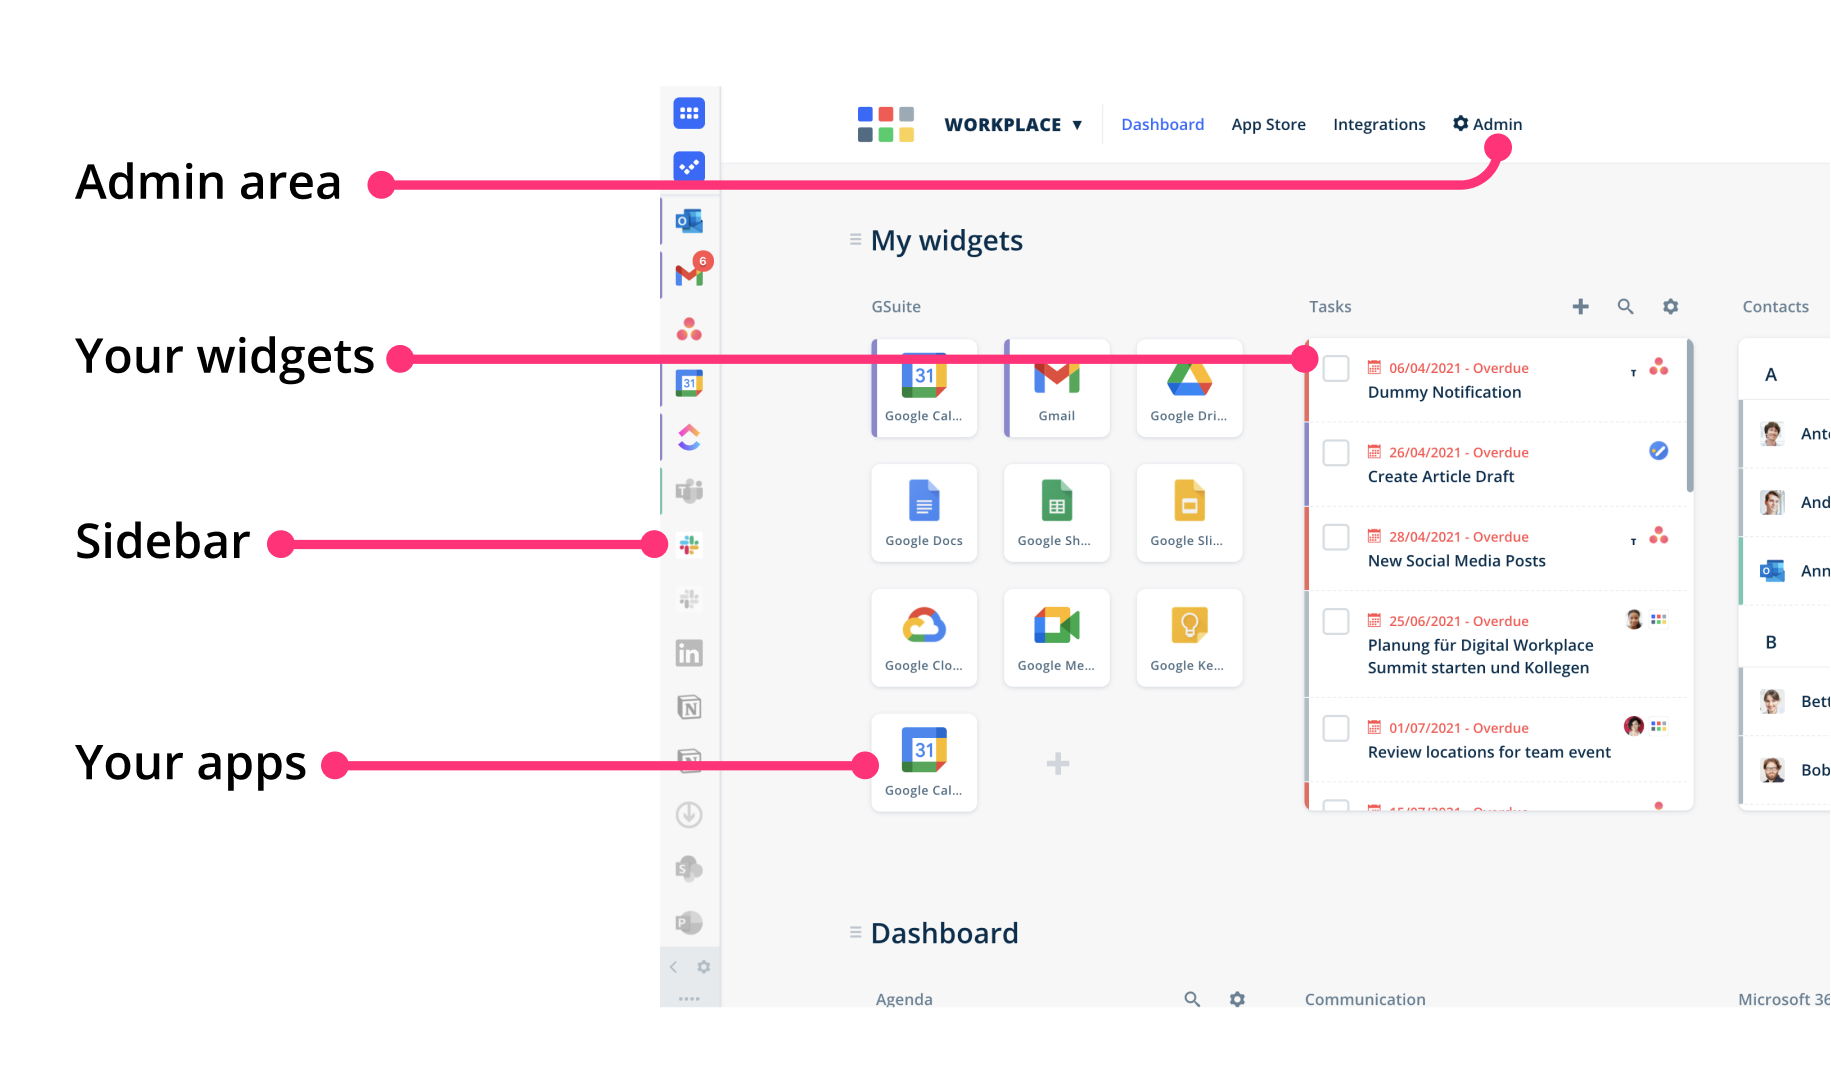Open Gmail with 6 notifications in sidebar
Image resolution: width=1831 pixels, height=1081 pixels.
tap(691, 273)
